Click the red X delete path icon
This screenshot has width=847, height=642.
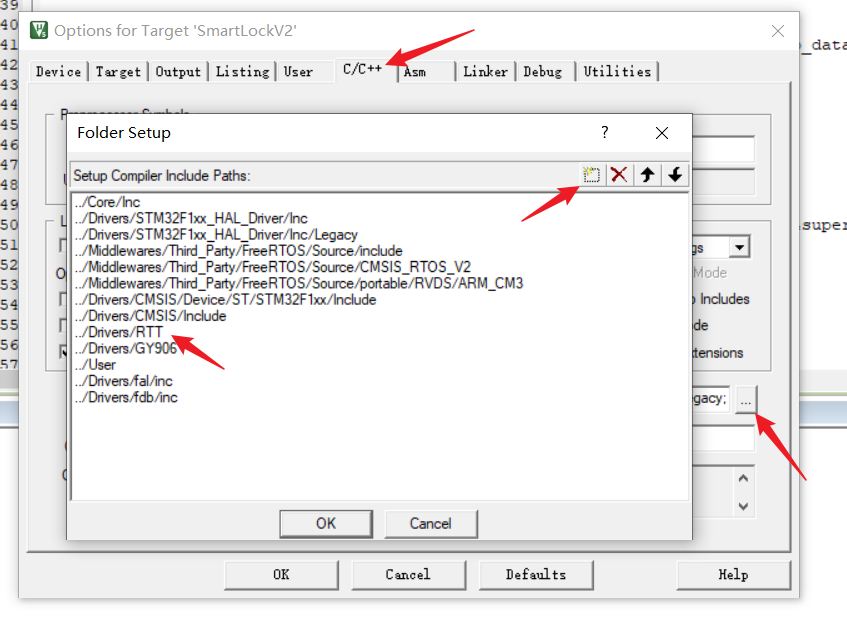pyautogui.click(x=618, y=174)
